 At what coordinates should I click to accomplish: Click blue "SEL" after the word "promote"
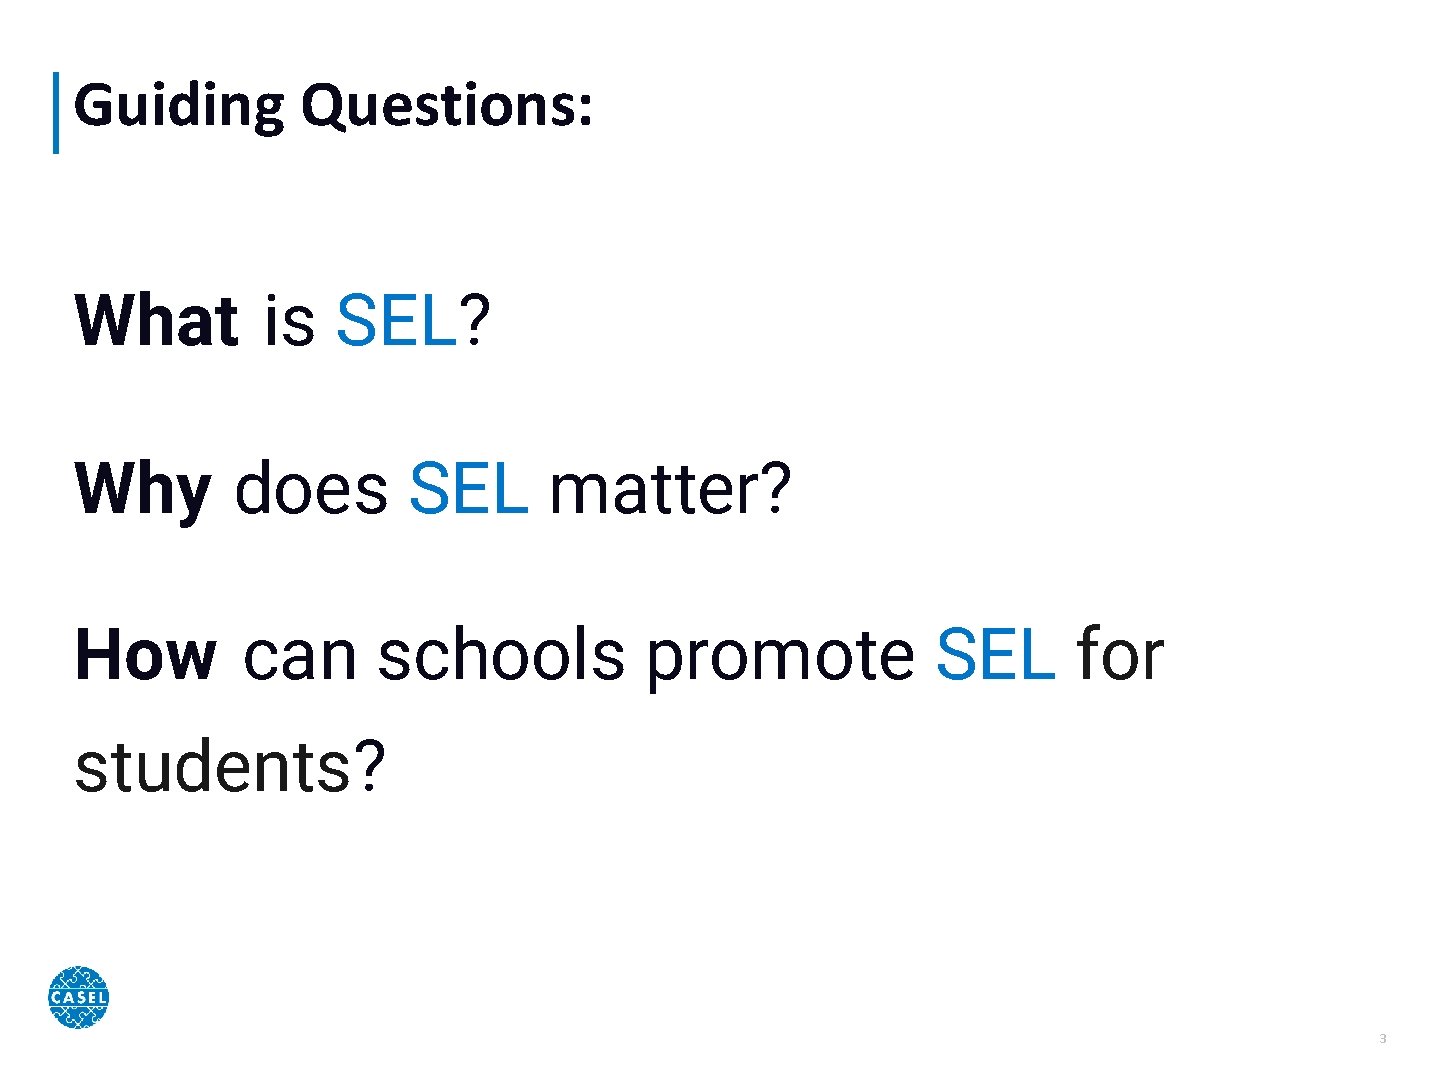(995, 656)
